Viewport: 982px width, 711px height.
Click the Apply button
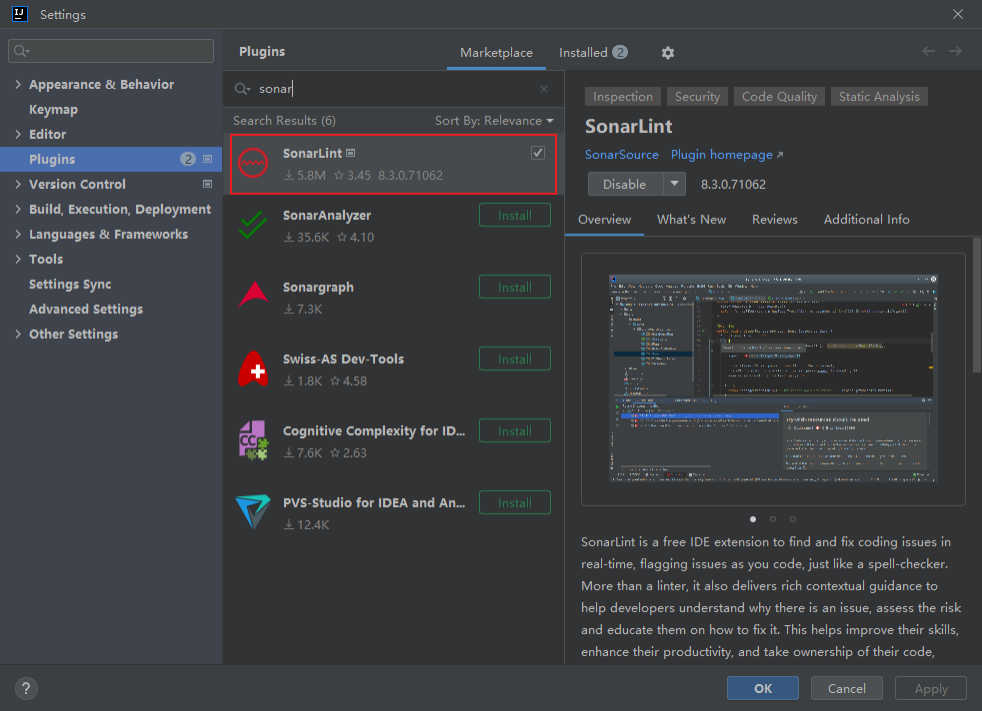coord(931,688)
